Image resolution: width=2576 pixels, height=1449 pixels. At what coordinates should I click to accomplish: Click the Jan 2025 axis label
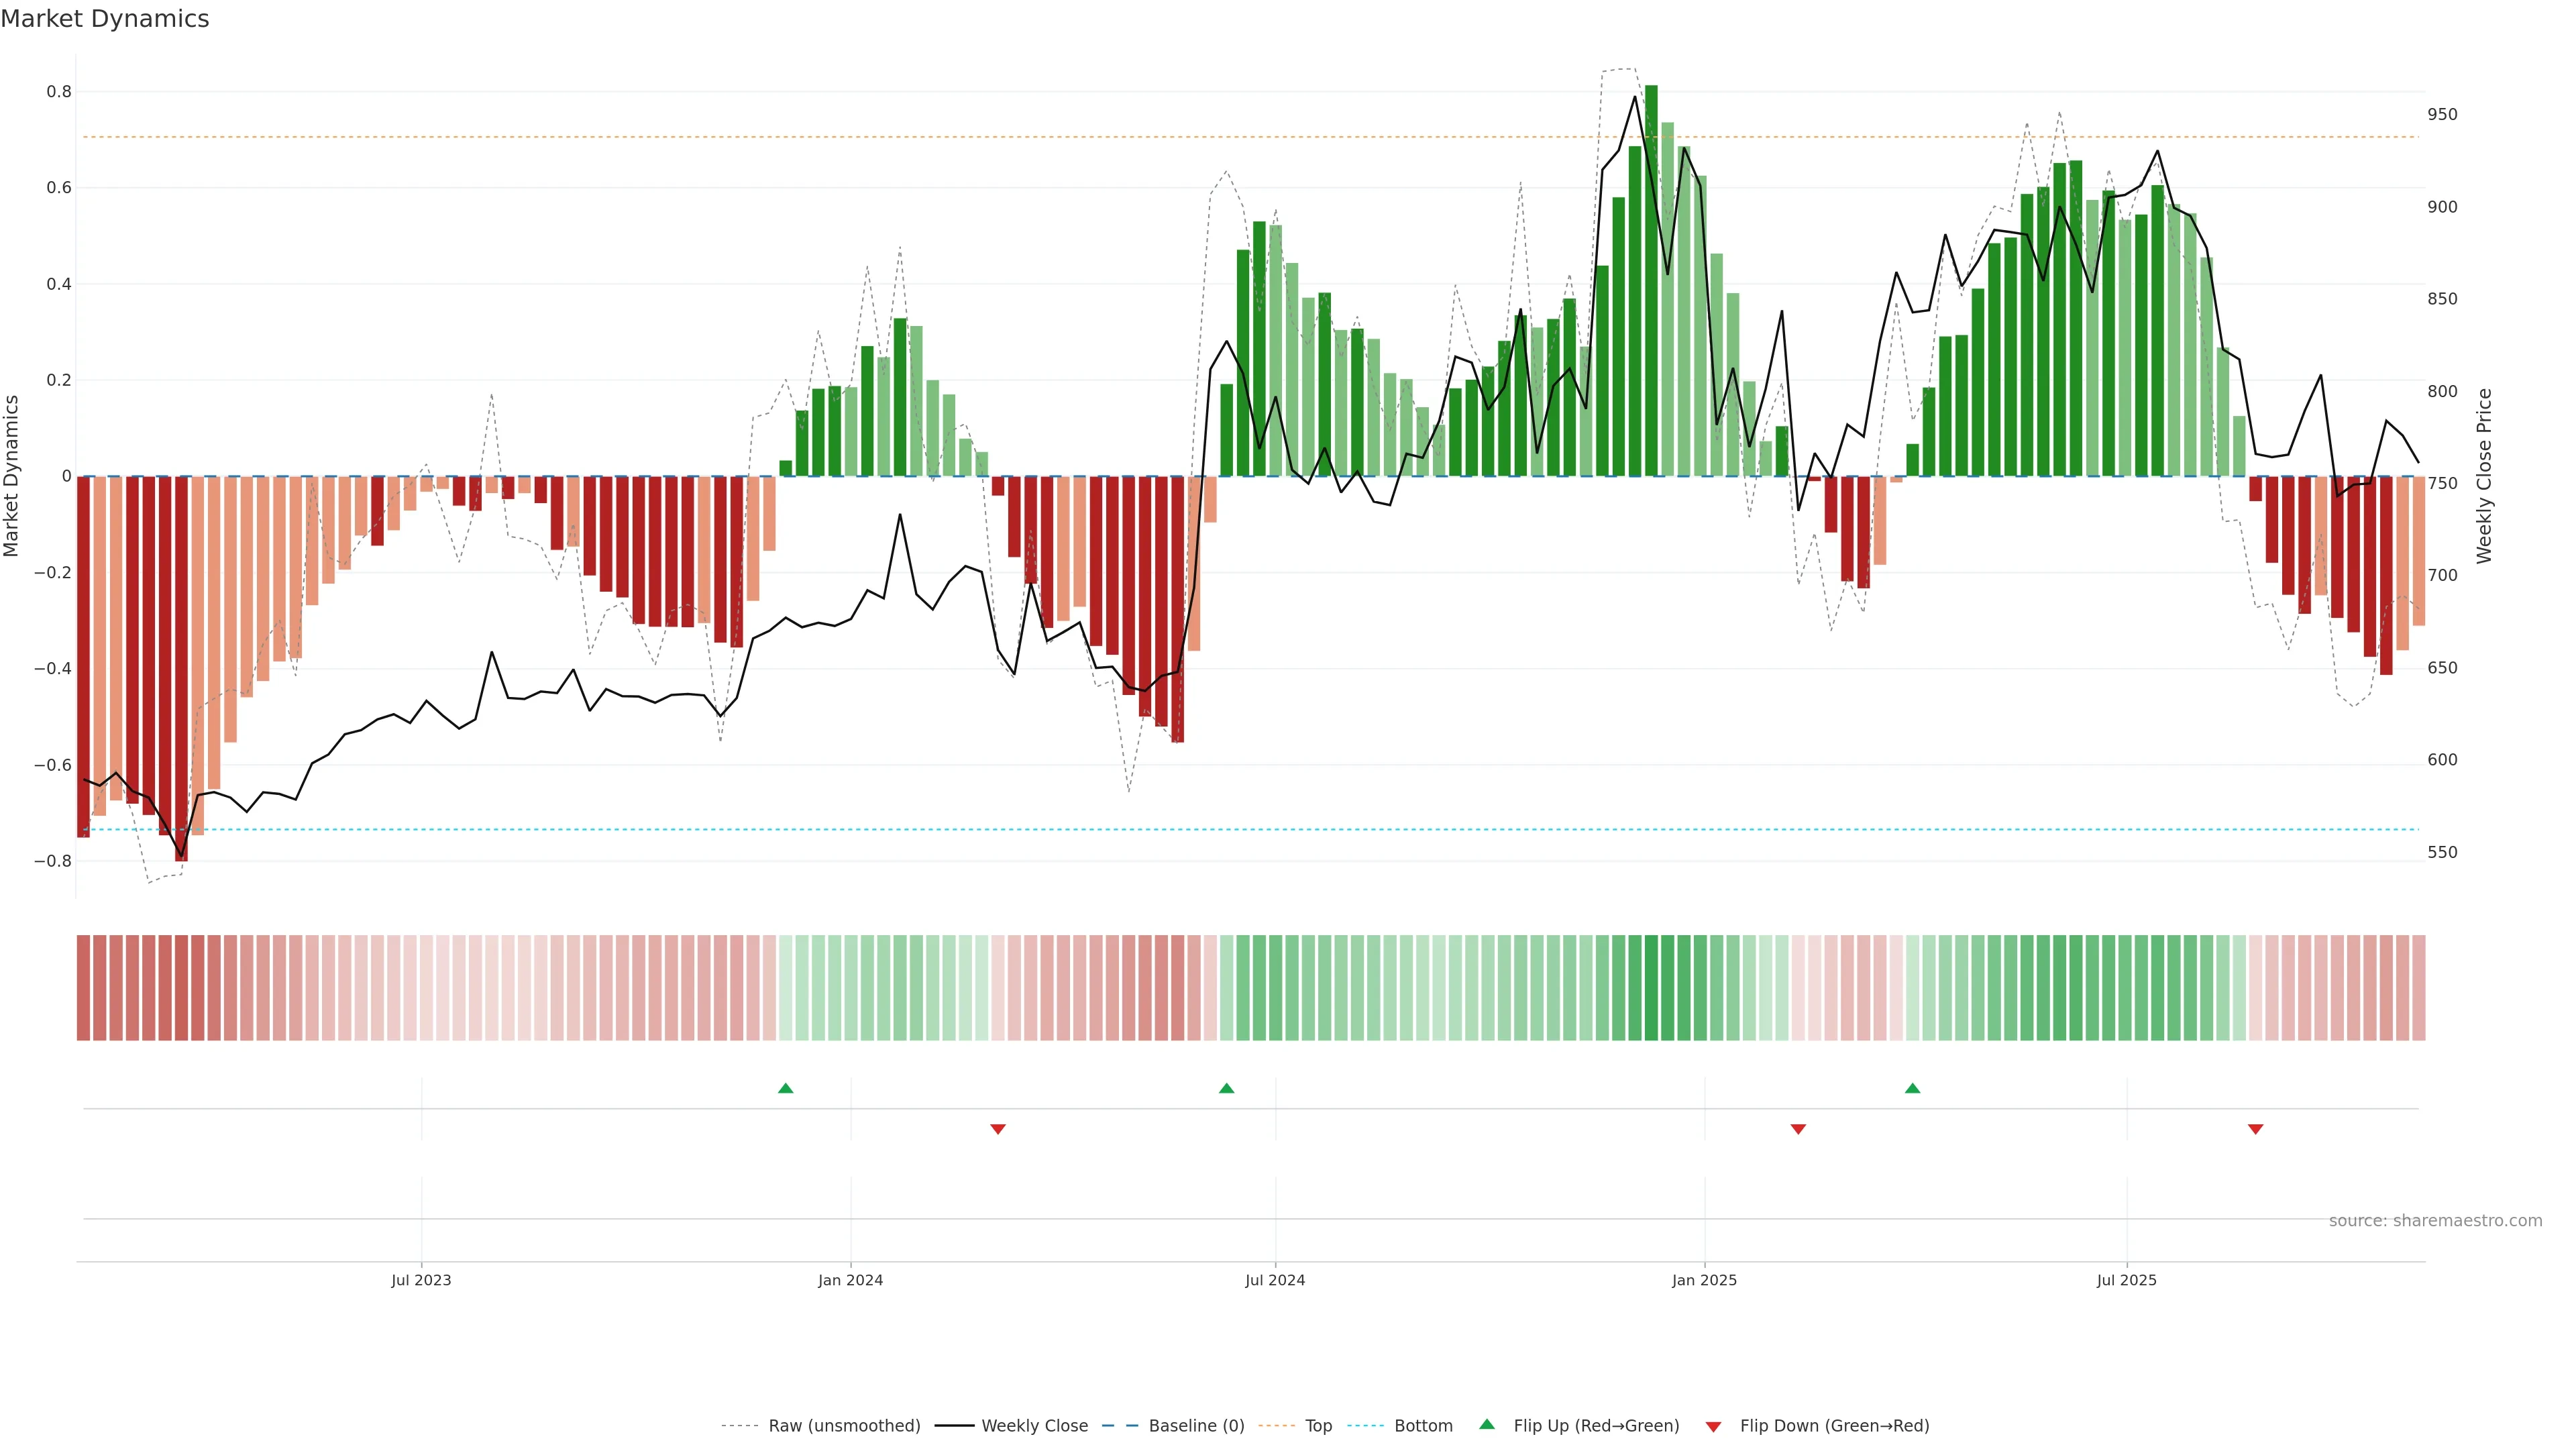tap(1704, 1280)
